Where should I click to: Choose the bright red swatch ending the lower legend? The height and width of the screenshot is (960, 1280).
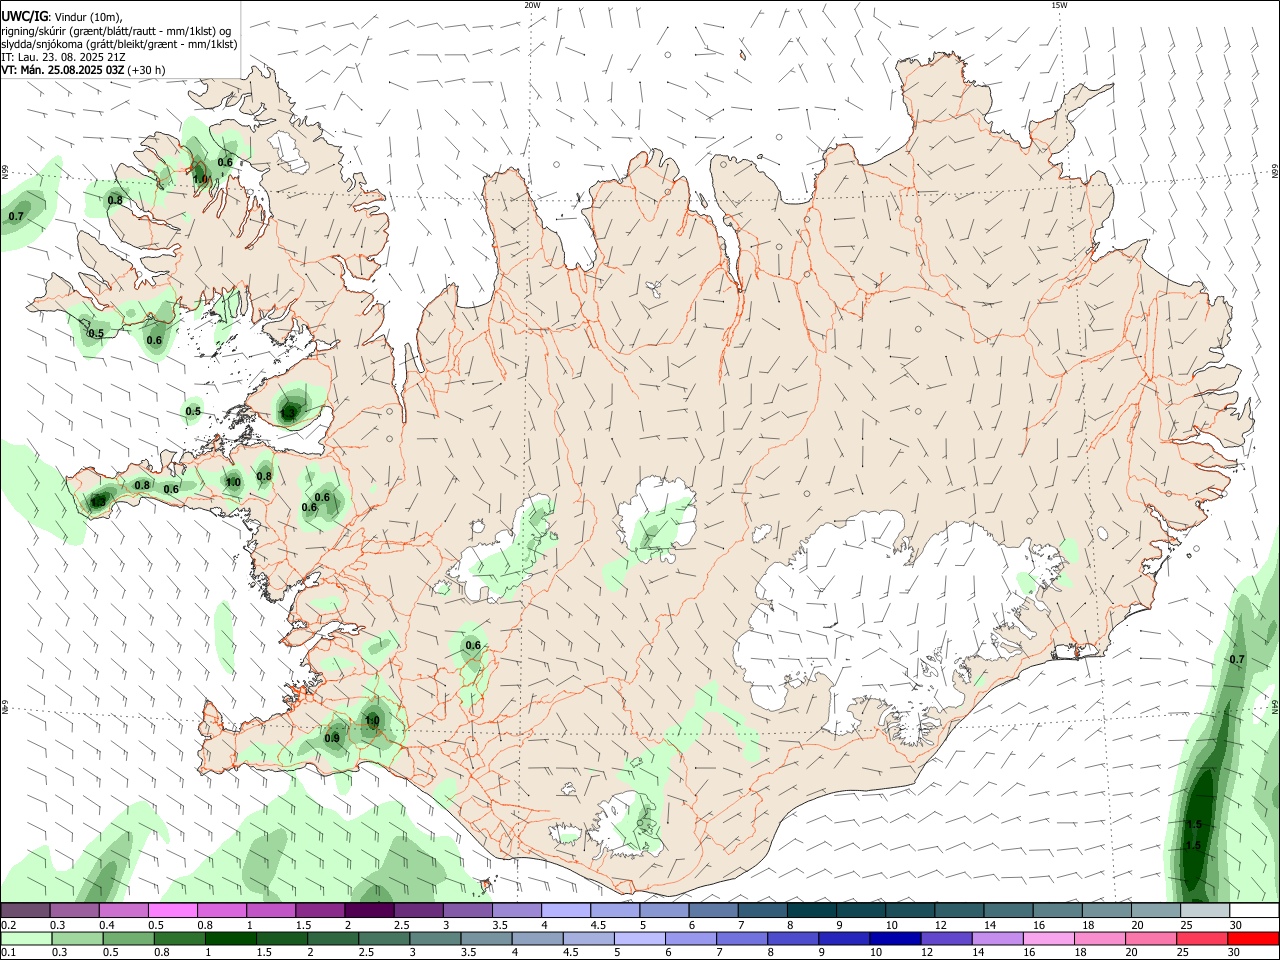tap(1253, 938)
